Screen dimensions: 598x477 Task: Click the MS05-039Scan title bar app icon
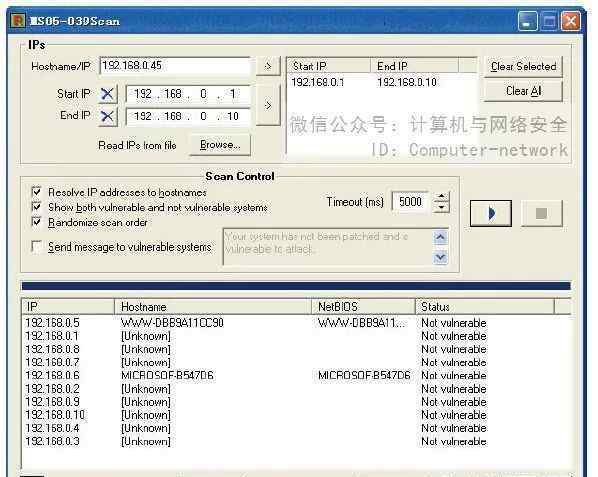tap(18, 21)
